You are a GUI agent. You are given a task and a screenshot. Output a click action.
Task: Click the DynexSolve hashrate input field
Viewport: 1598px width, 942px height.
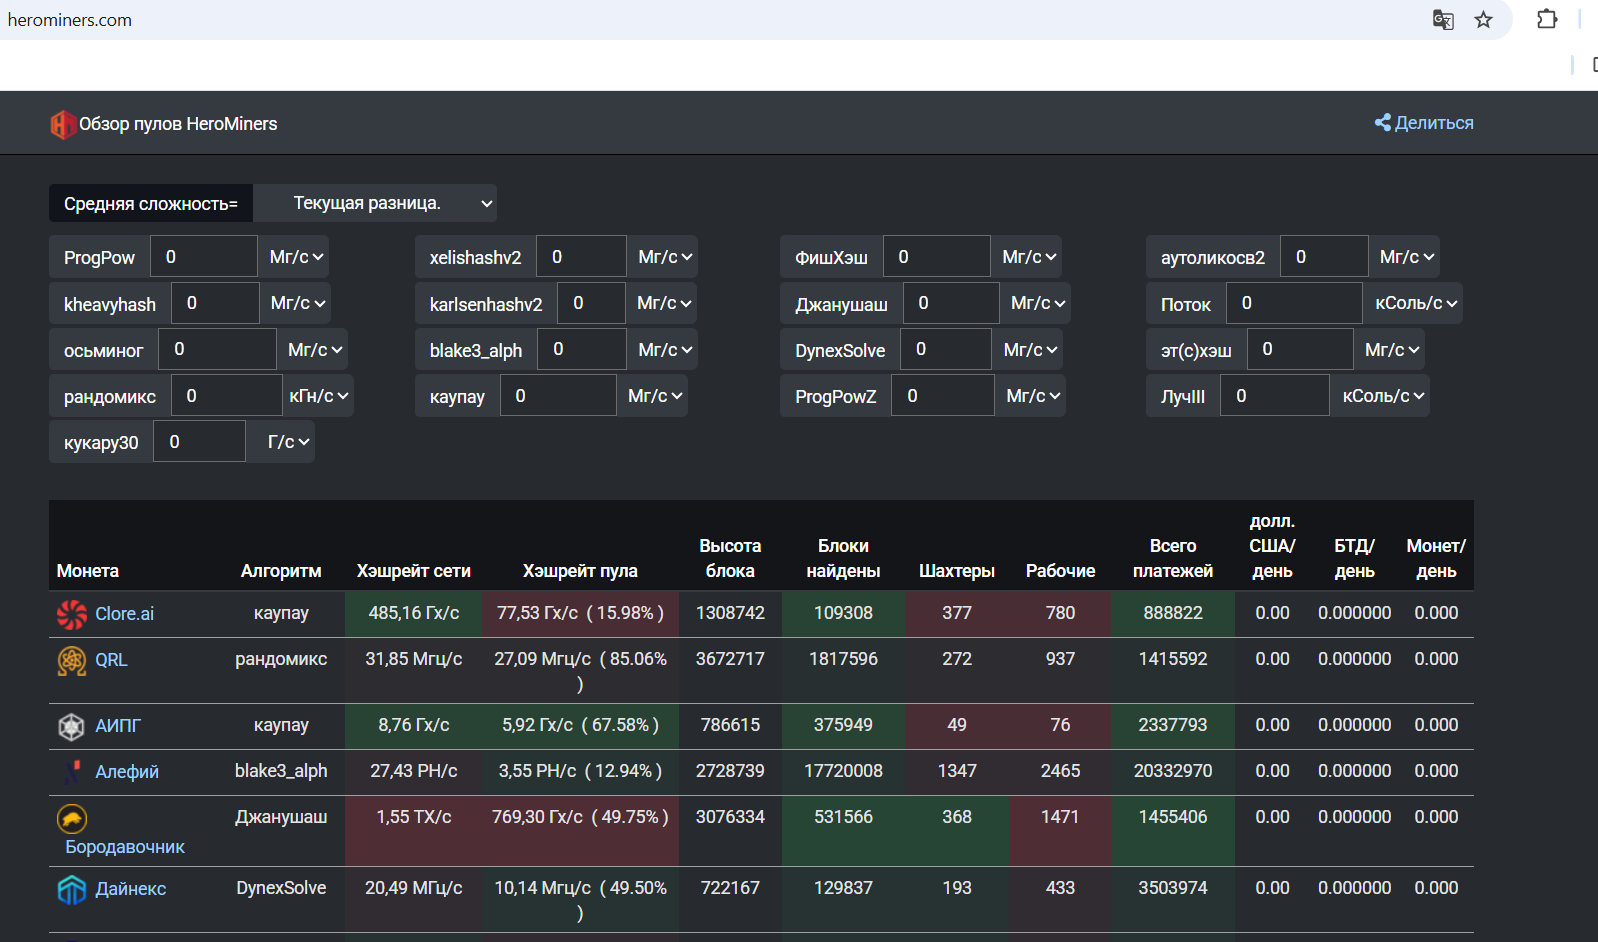946,350
